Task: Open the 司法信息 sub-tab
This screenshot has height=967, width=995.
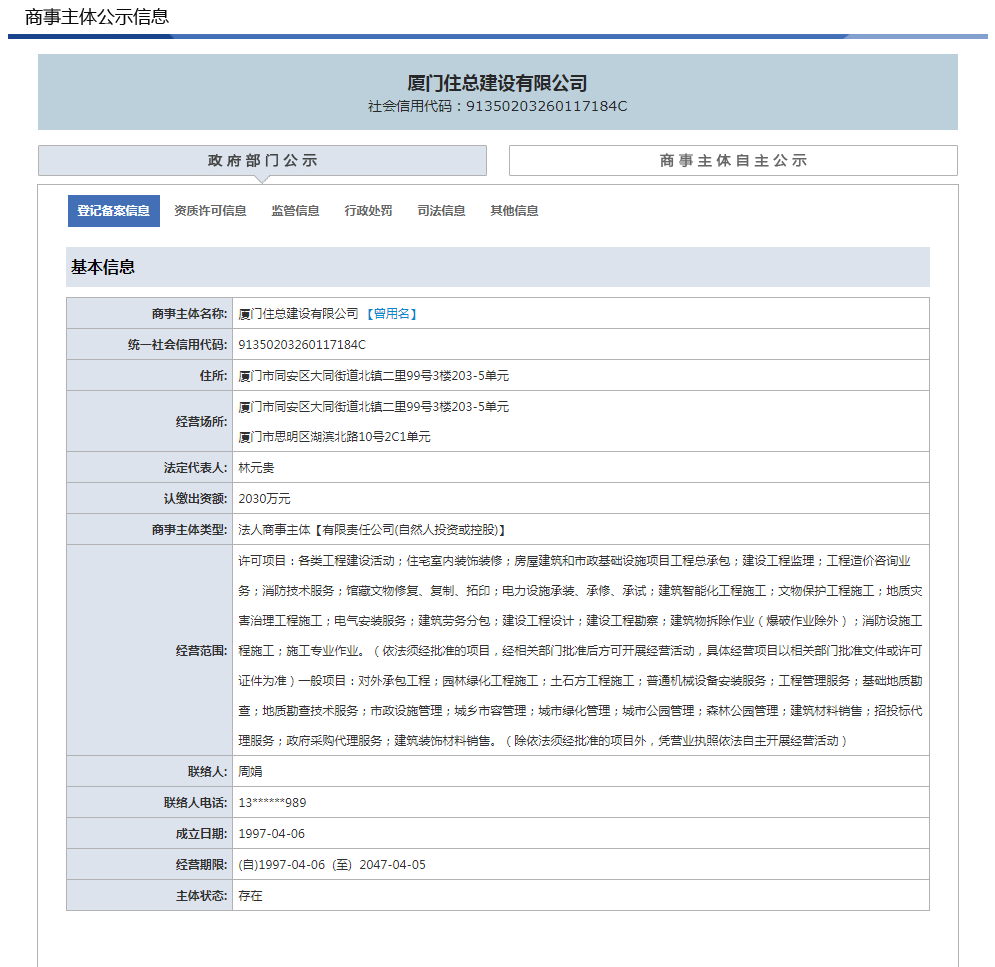Action: (441, 211)
